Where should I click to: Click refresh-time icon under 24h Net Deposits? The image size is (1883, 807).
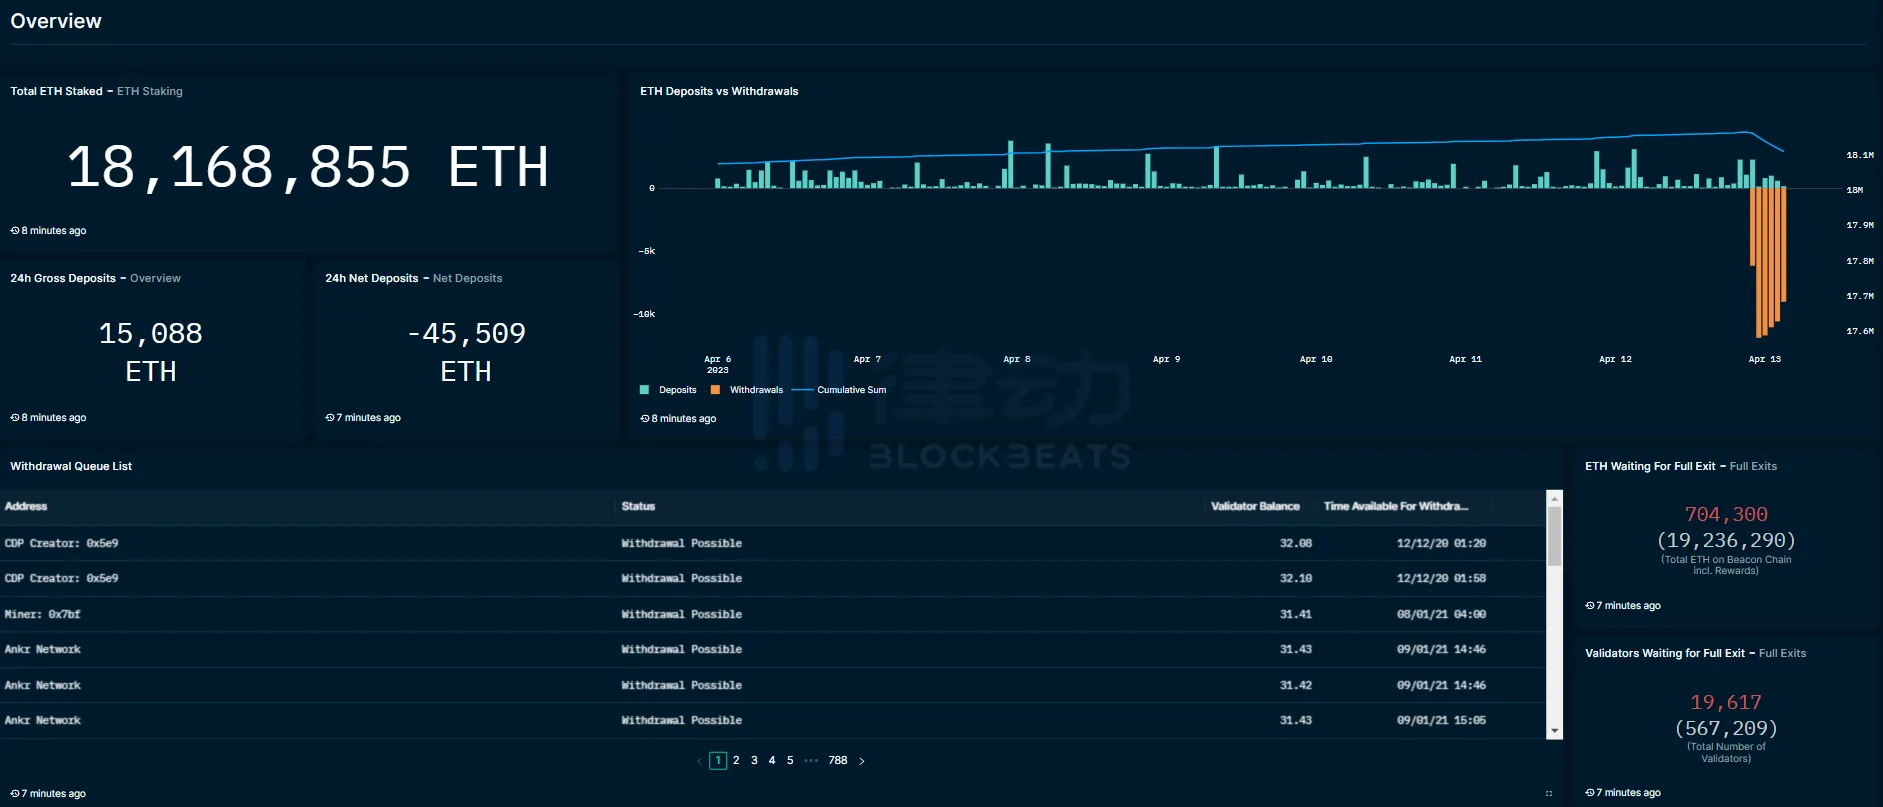click(330, 418)
